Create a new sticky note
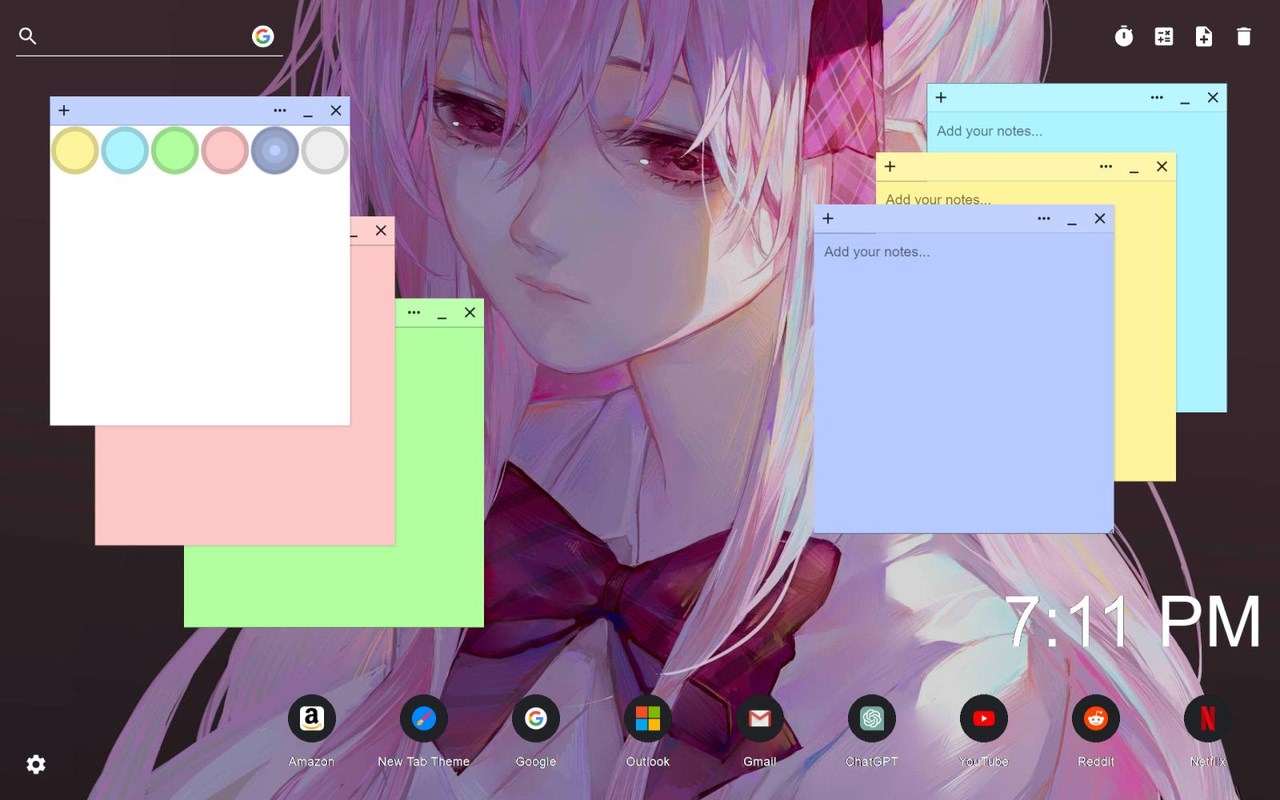The width and height of the screenshot is (1280, 800). click(1204, 37)
